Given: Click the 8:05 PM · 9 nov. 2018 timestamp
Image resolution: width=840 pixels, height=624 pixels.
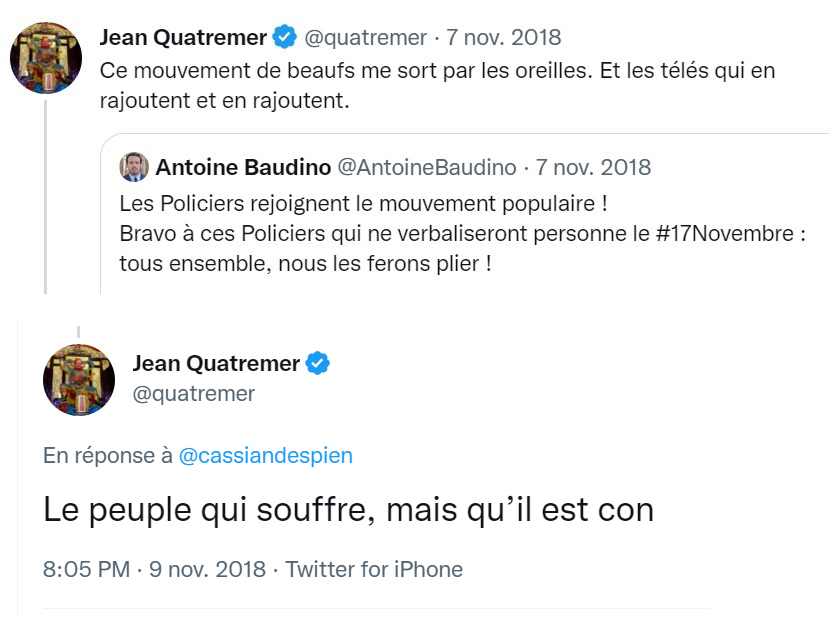Looking at the screenshot, I should point(154,570).
